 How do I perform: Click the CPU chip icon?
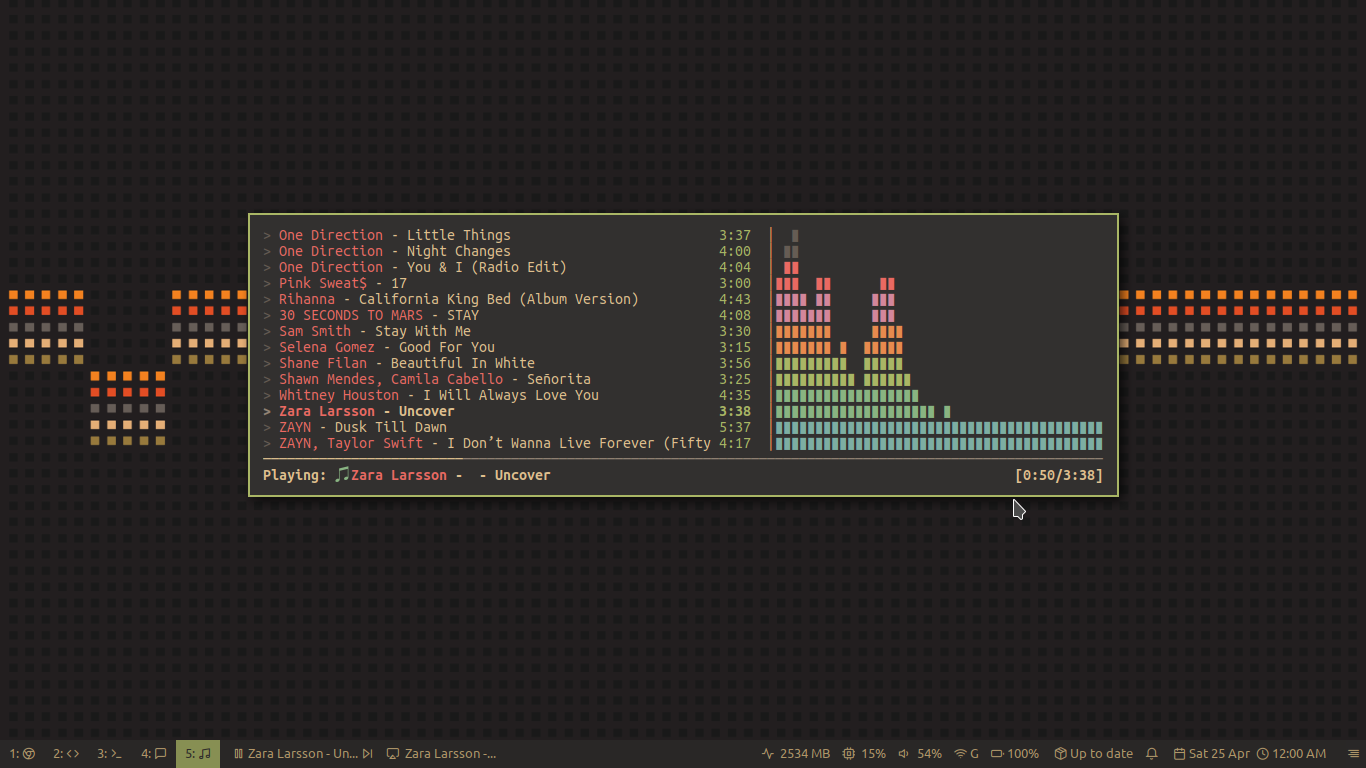pyautogui.click(x=849, y=754)
